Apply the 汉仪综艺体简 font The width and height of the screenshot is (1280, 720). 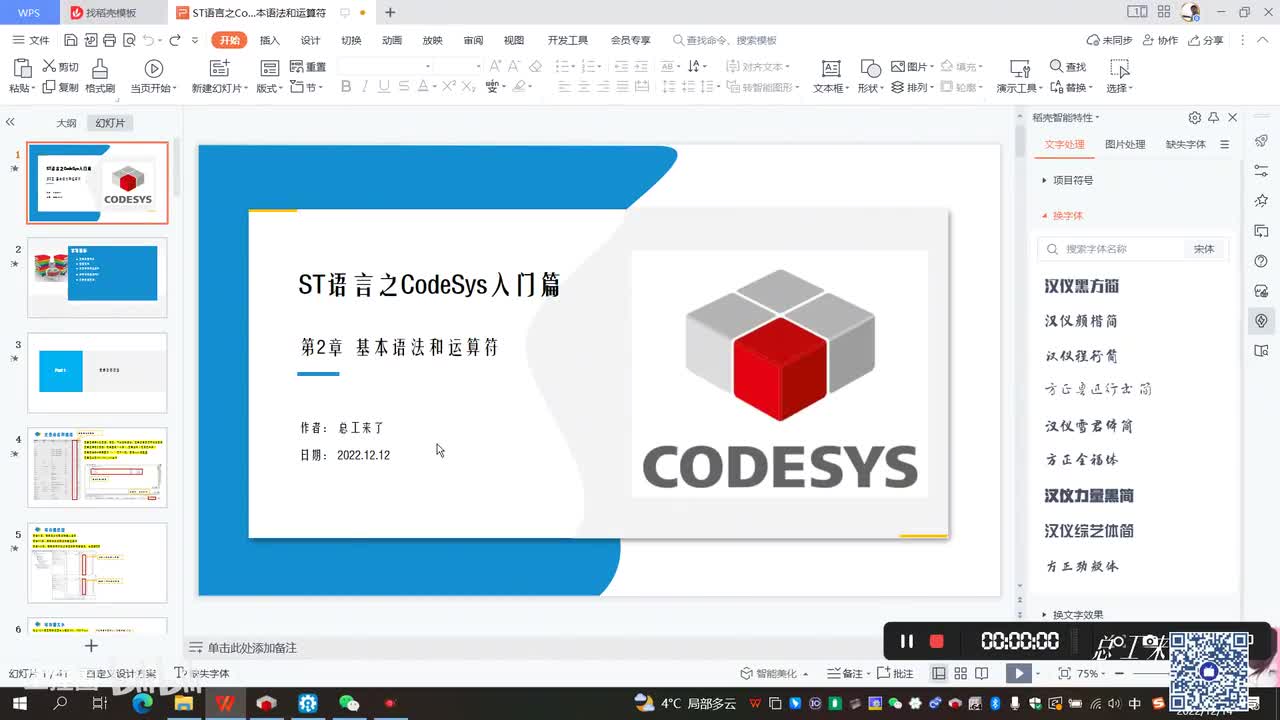tap(1089, 531)
